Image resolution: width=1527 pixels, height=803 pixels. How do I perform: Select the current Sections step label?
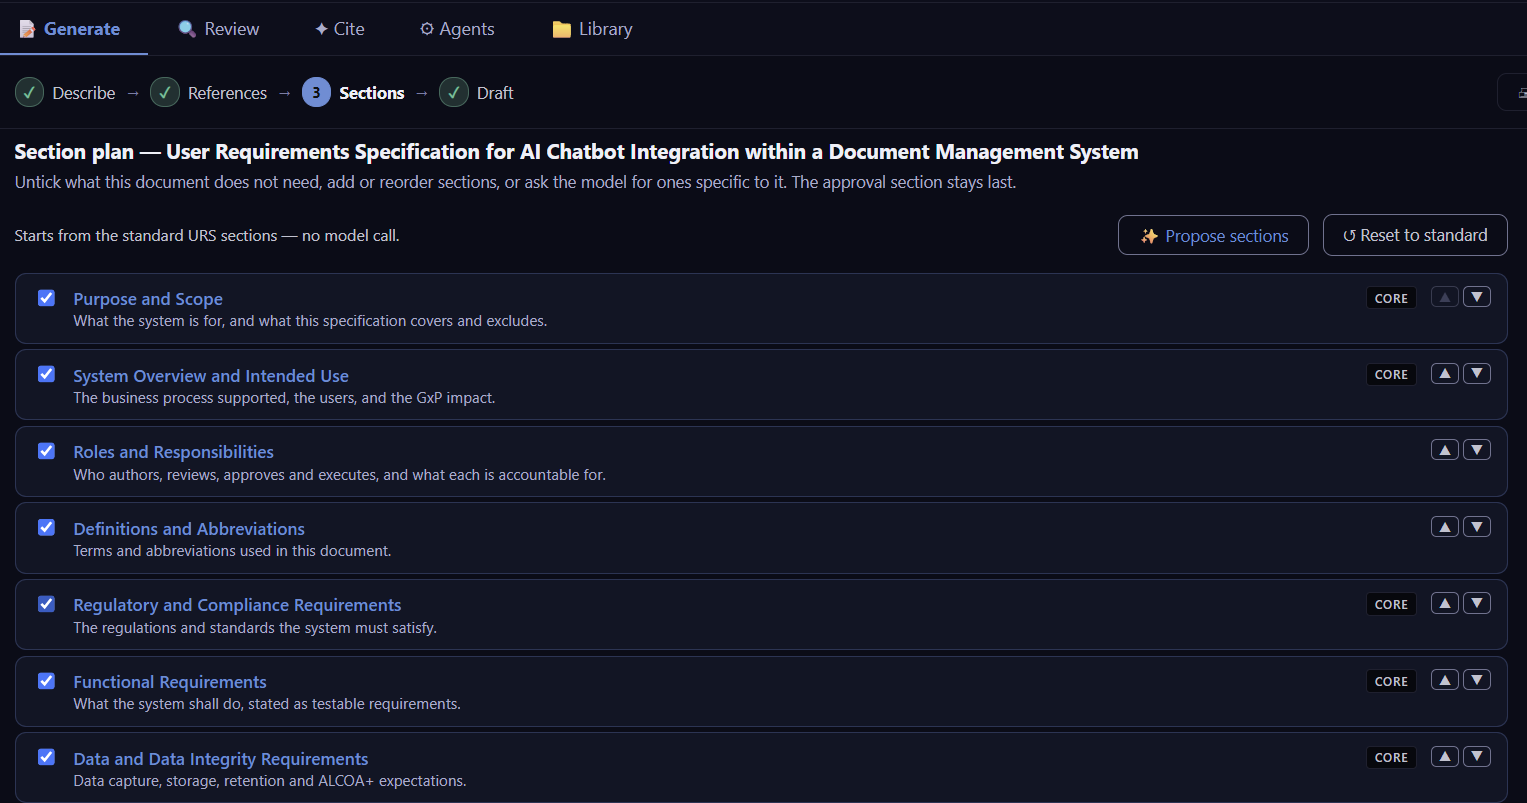[372, 93]
